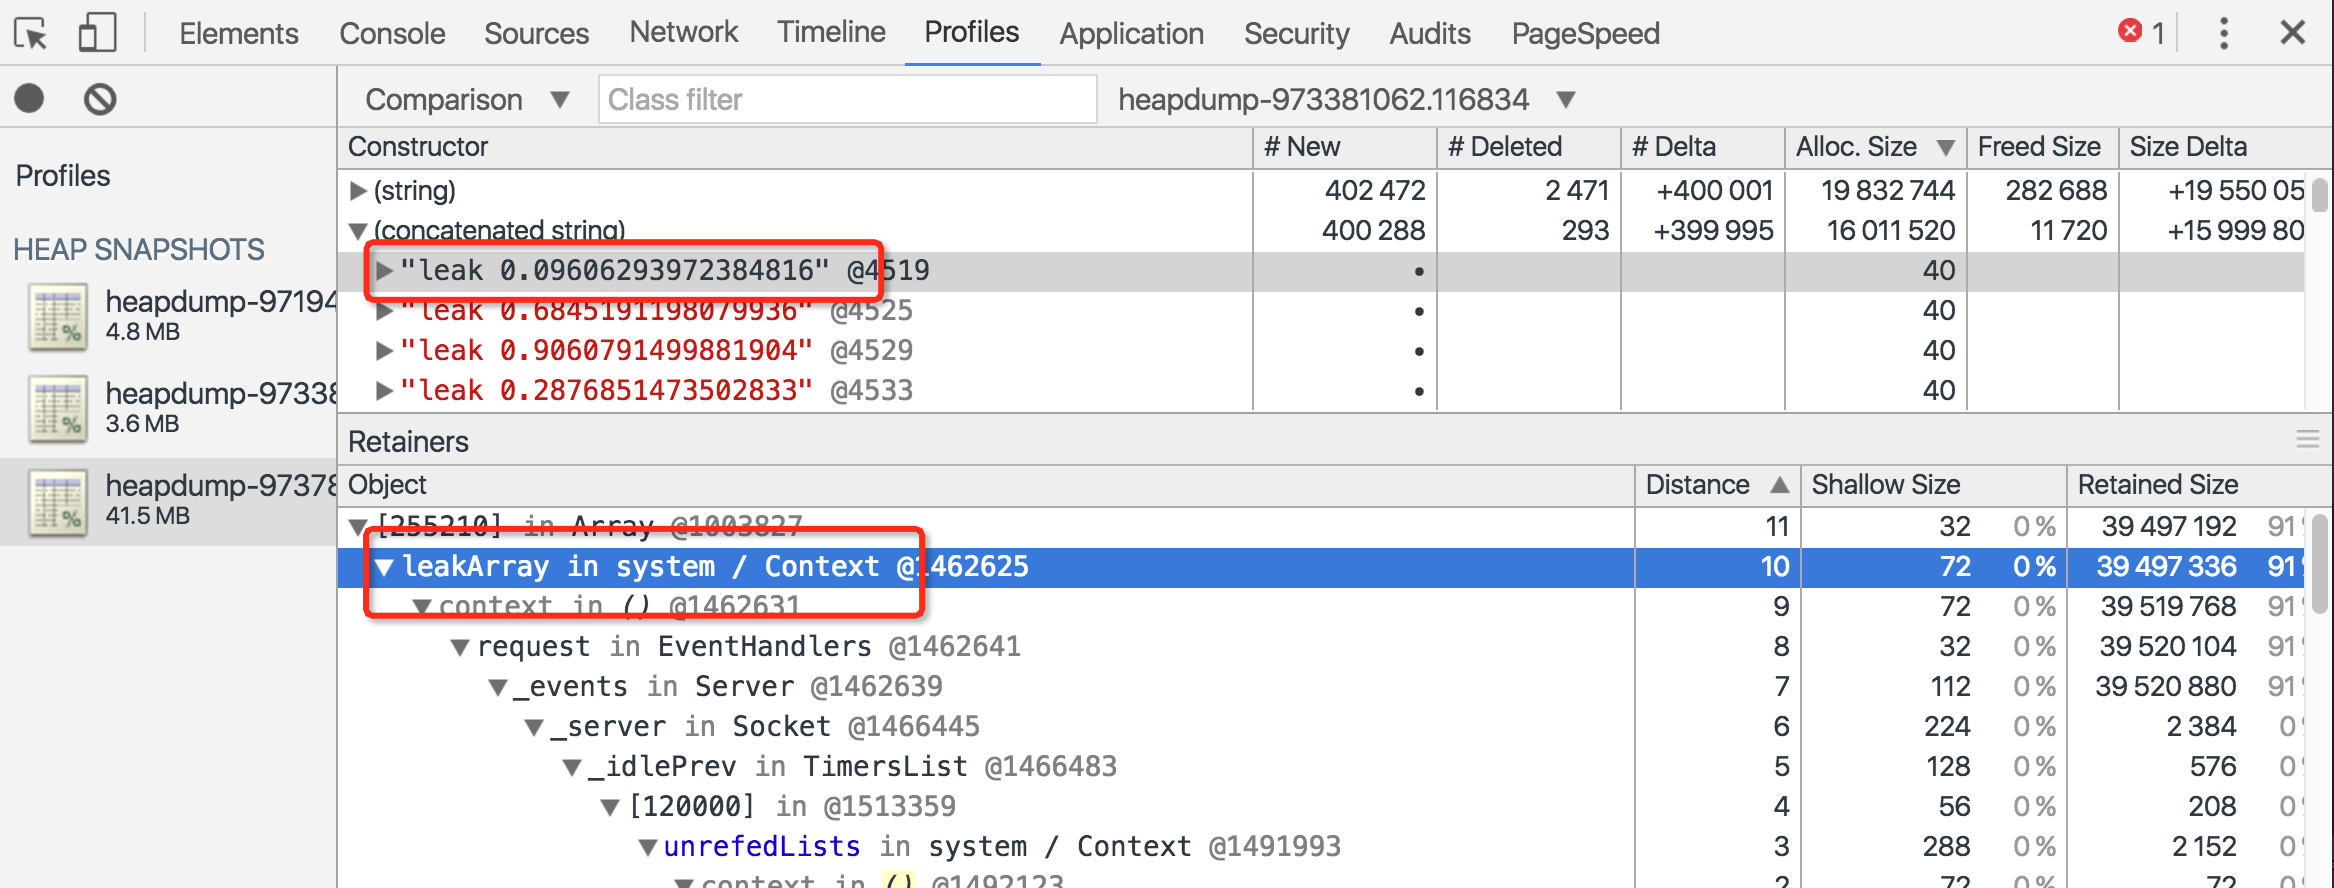Click the clear all profiles icon
The image size is (2334, 888).
(x=100, y=99)
